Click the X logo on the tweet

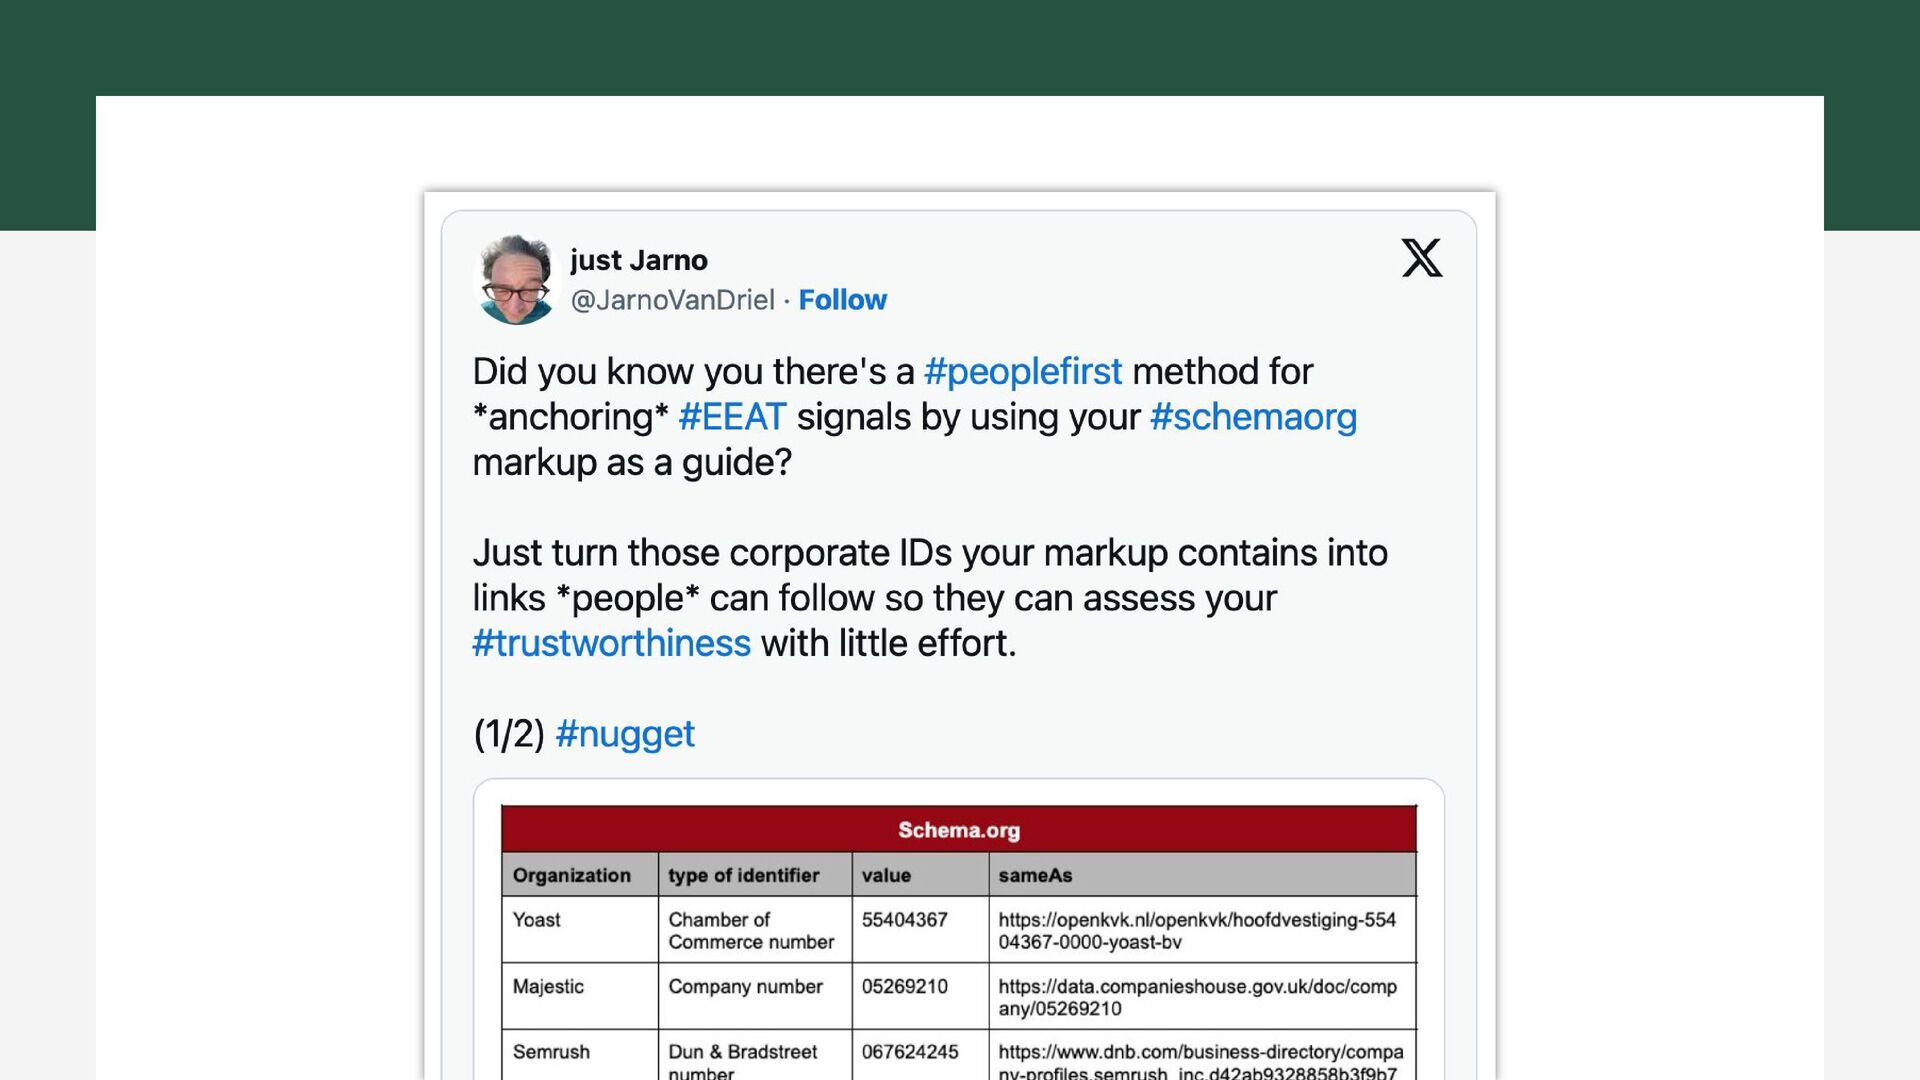pos(1421,258)
